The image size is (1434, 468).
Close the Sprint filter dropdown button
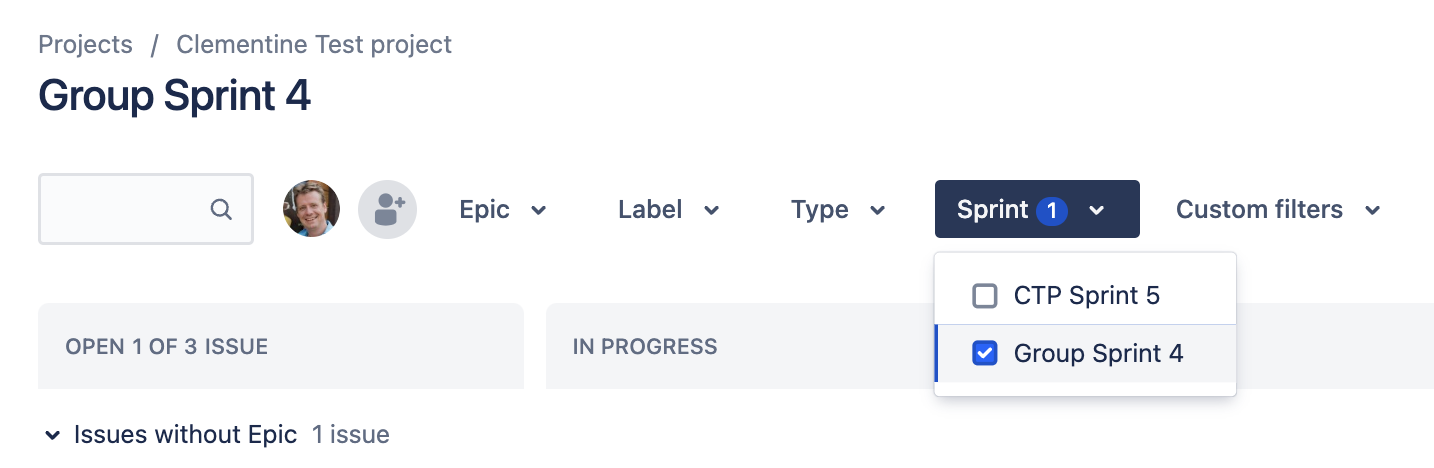[x=1037, y=209]
